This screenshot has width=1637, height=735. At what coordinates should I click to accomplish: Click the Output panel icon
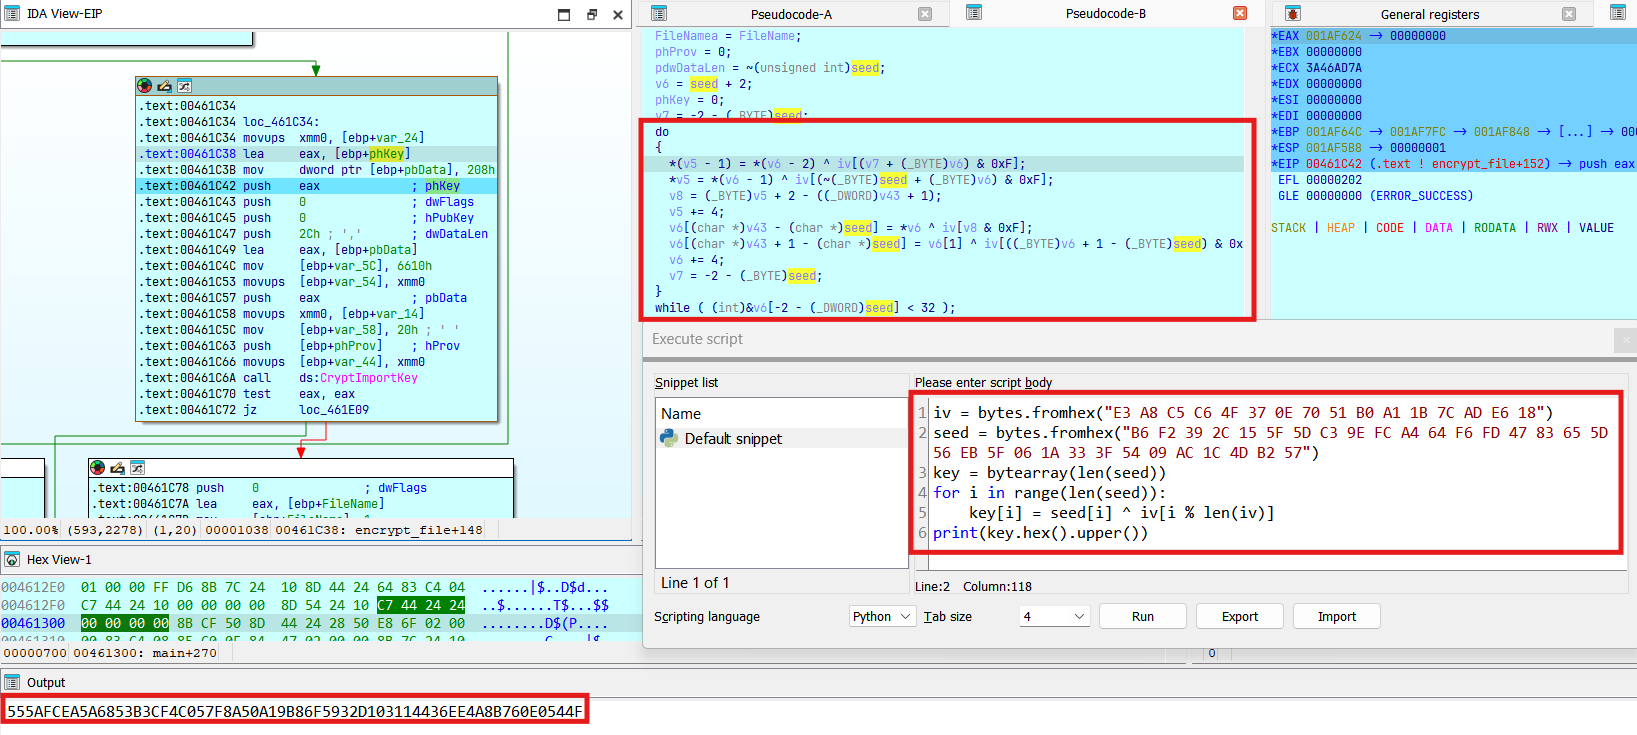[x=12, y=682]
